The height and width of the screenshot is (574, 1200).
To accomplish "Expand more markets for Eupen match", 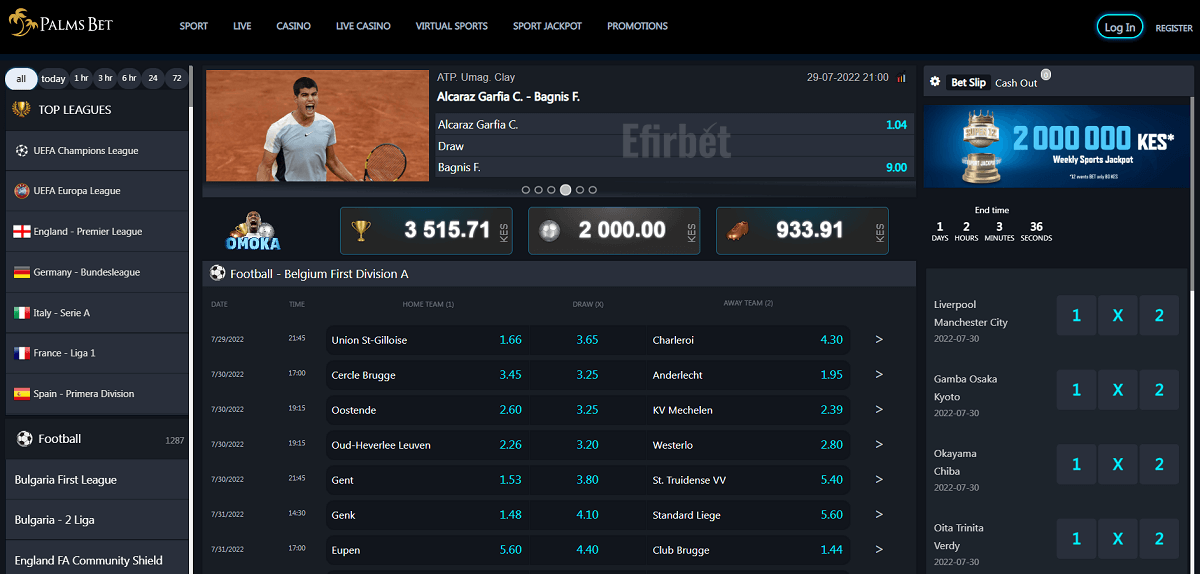I will tap(879, 550).
